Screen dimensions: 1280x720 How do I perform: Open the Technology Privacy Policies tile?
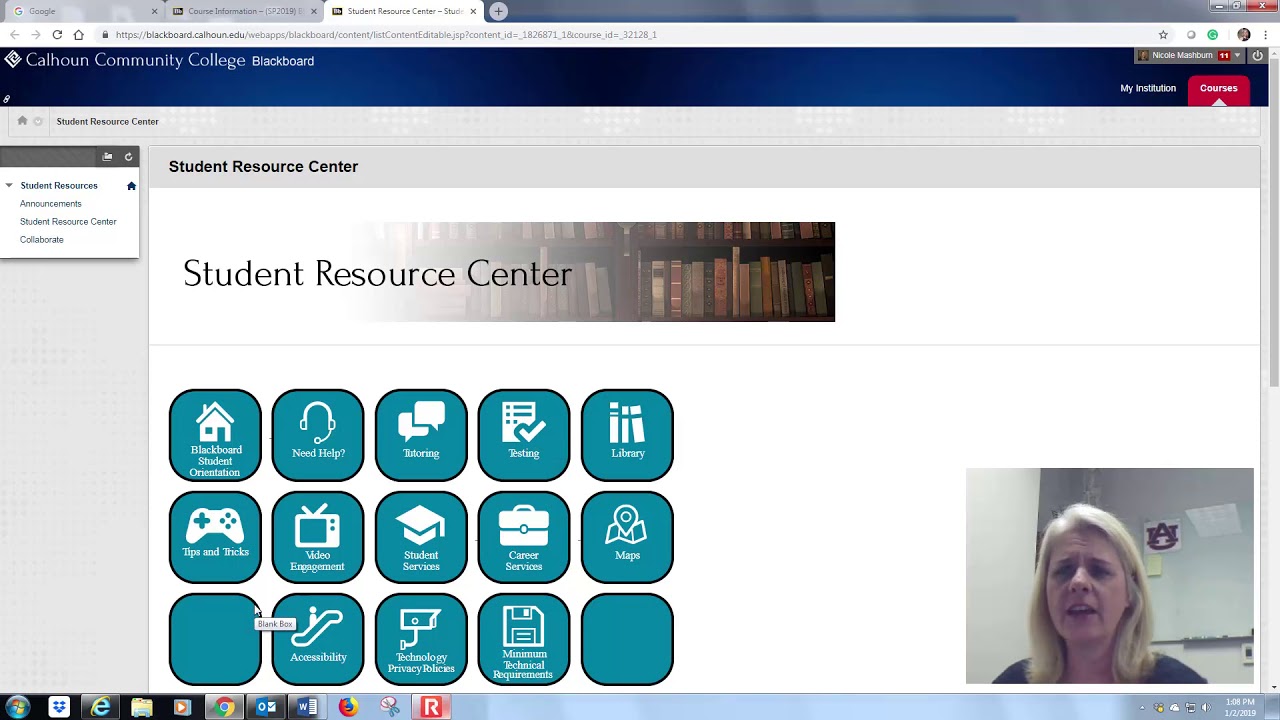421,639
